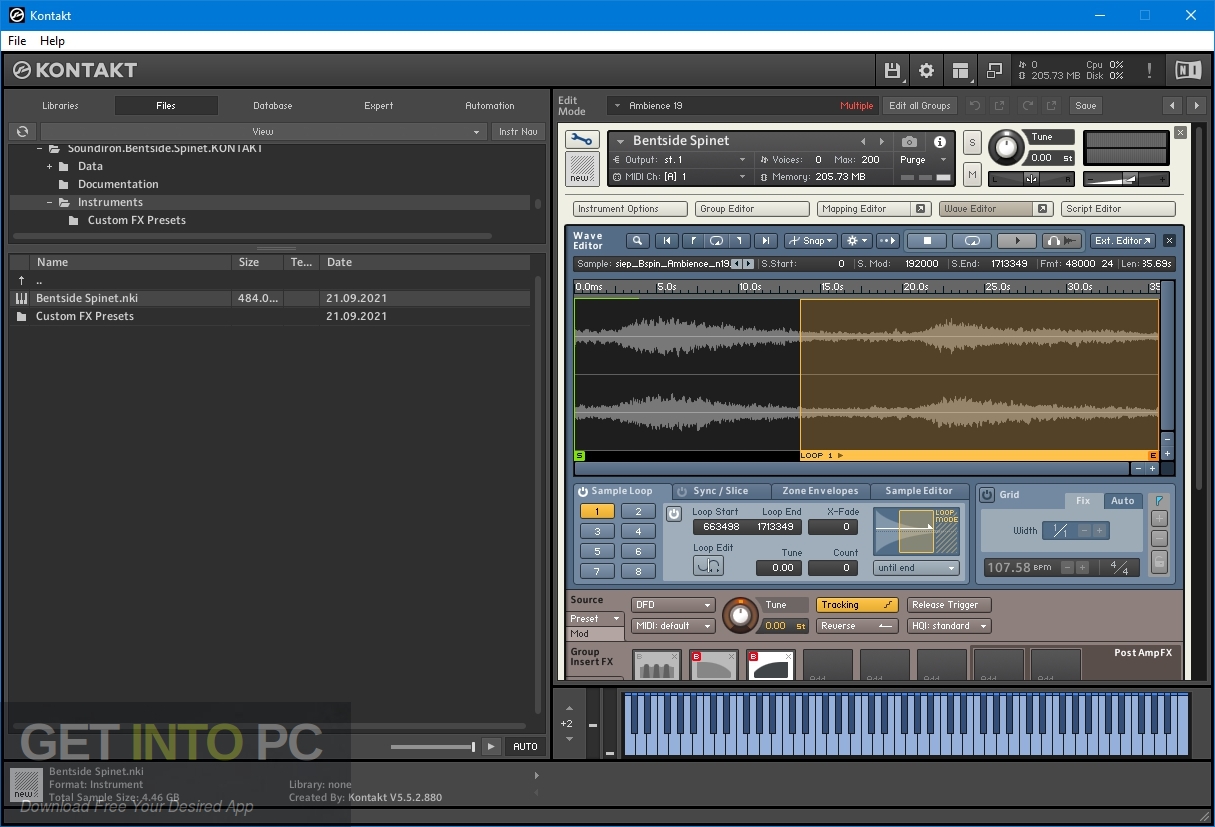Switch to the Libraries tab
The image size is (1215, 827).
[x=60, y=105]
